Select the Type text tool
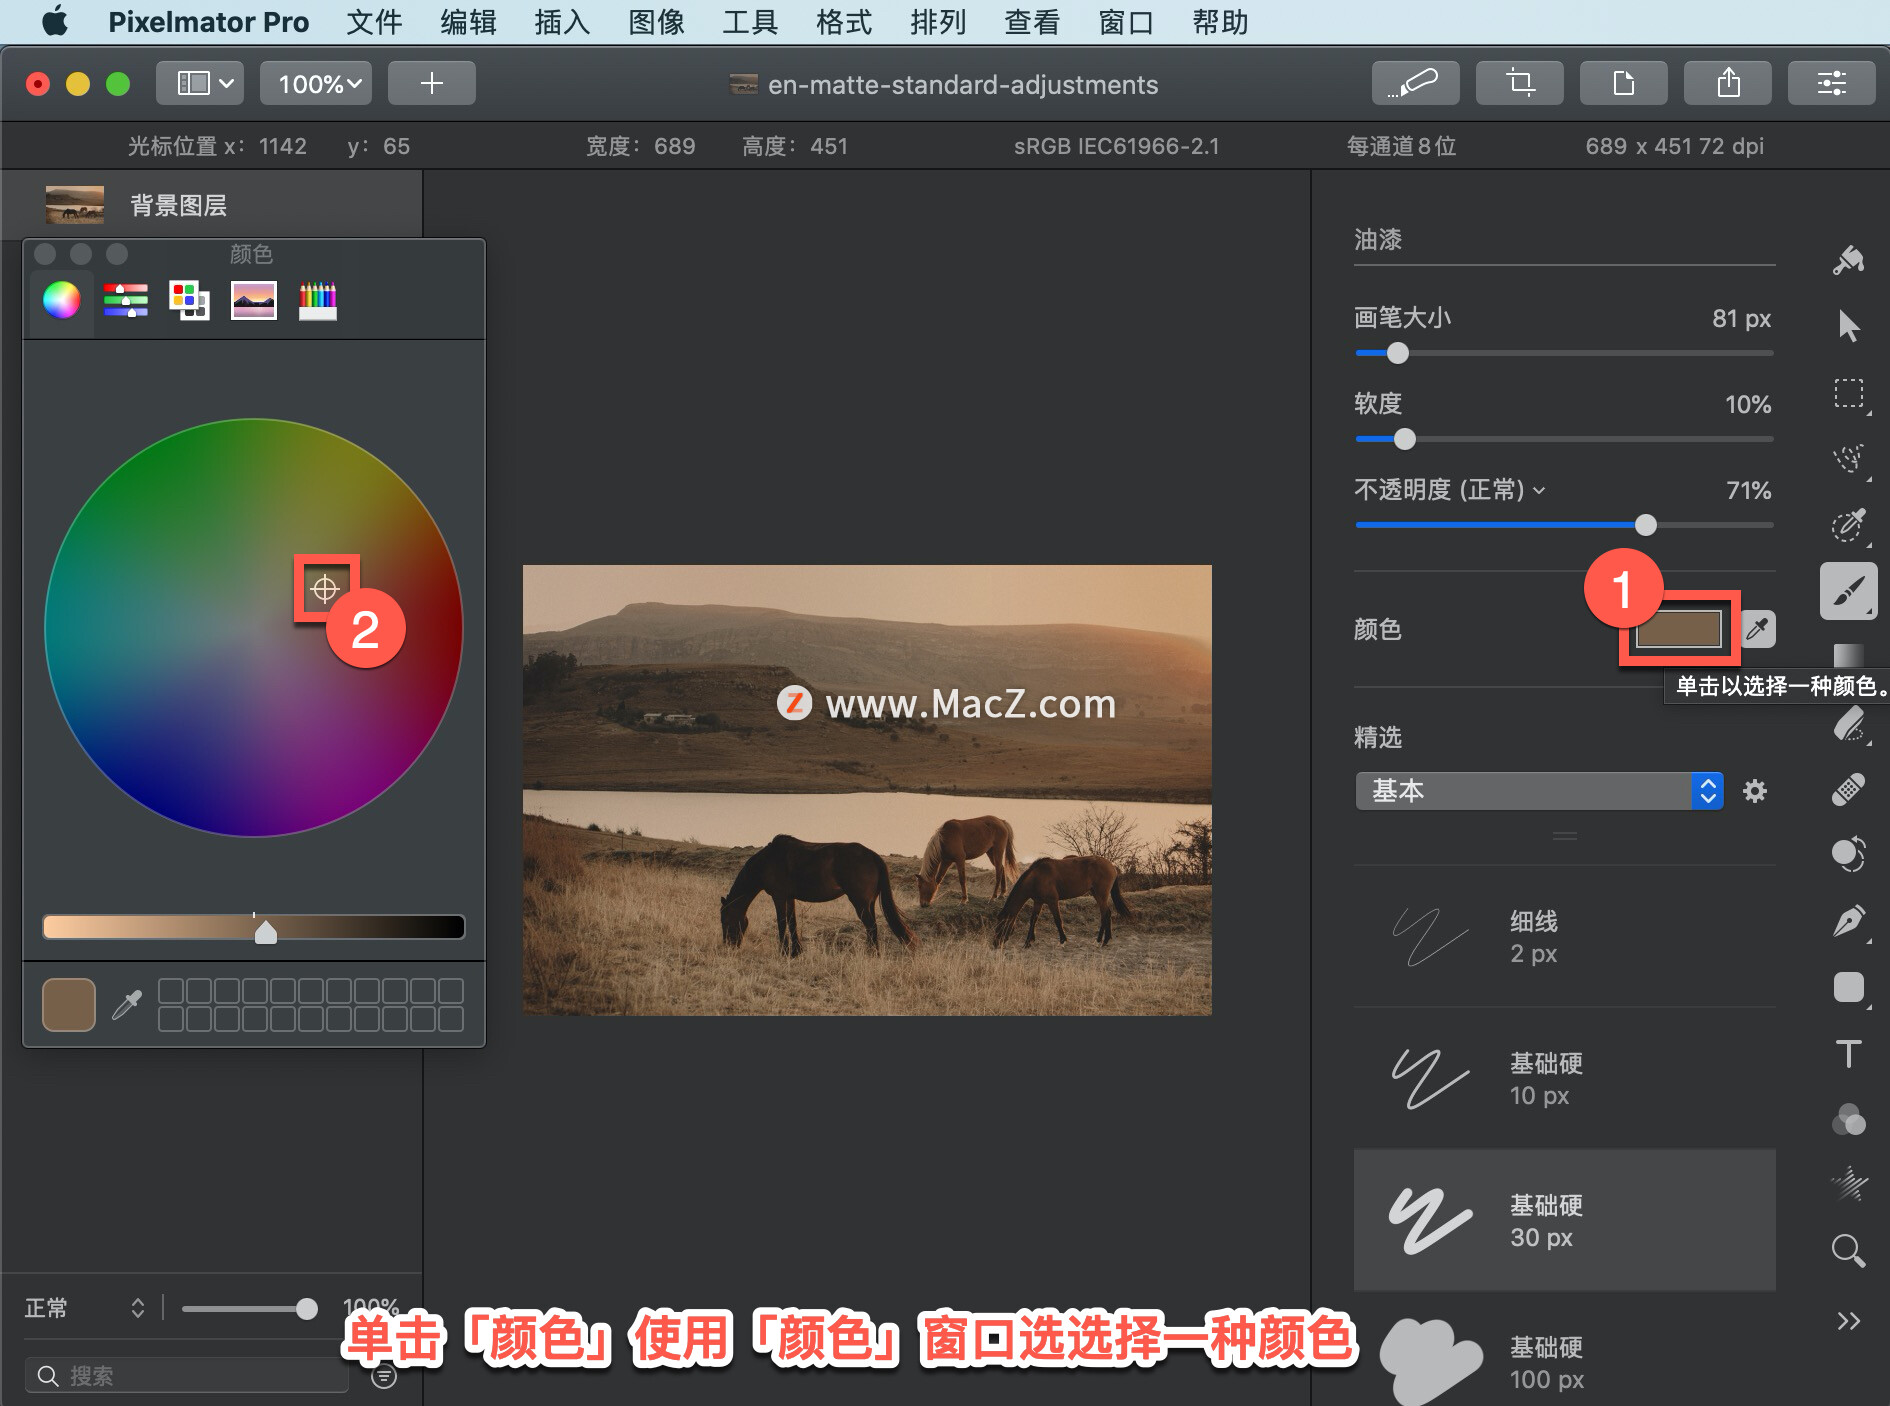The image size is (1890, 1406). tap(1848, 1053)
